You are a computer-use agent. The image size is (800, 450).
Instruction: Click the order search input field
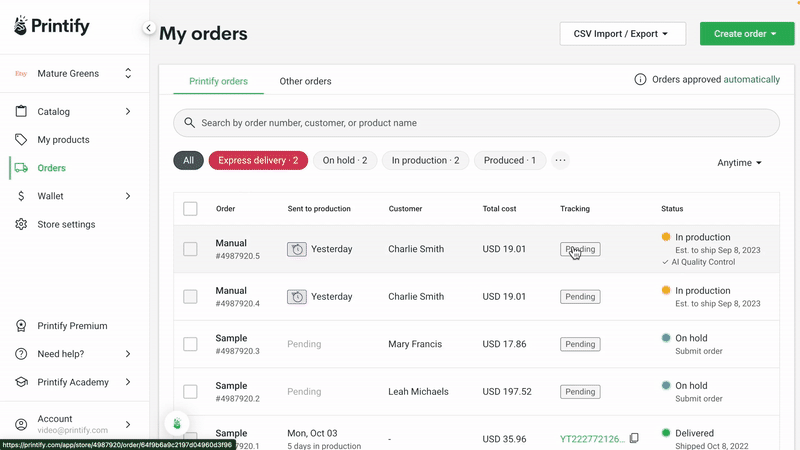[x=477, y=122]
